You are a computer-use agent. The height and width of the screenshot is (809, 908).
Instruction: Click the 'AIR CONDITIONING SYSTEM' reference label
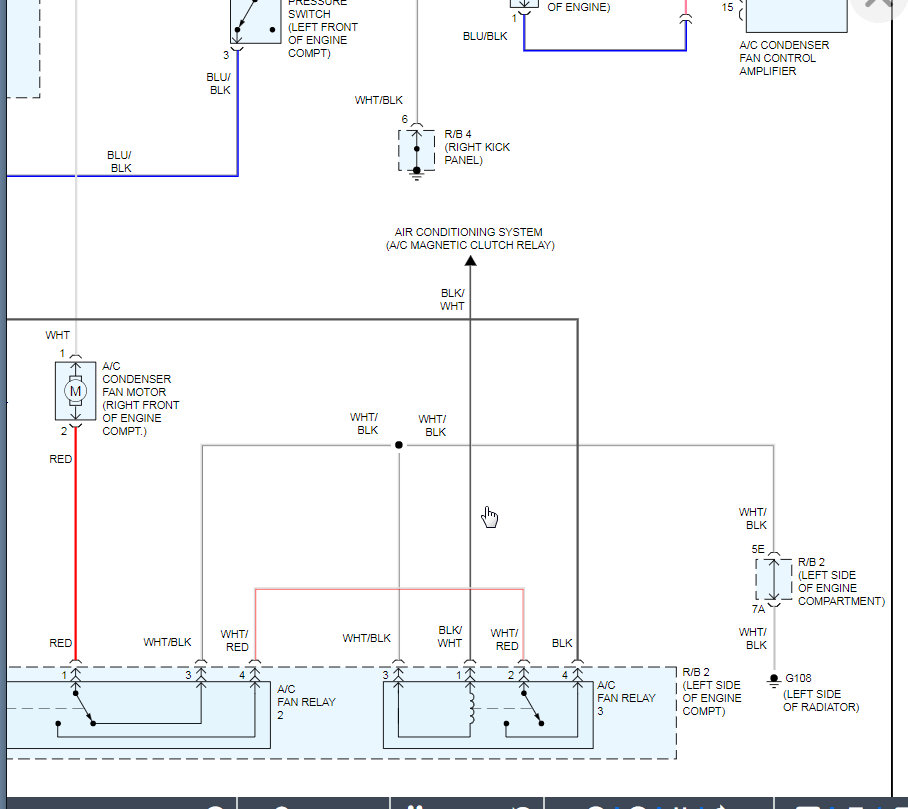point(469,232)
